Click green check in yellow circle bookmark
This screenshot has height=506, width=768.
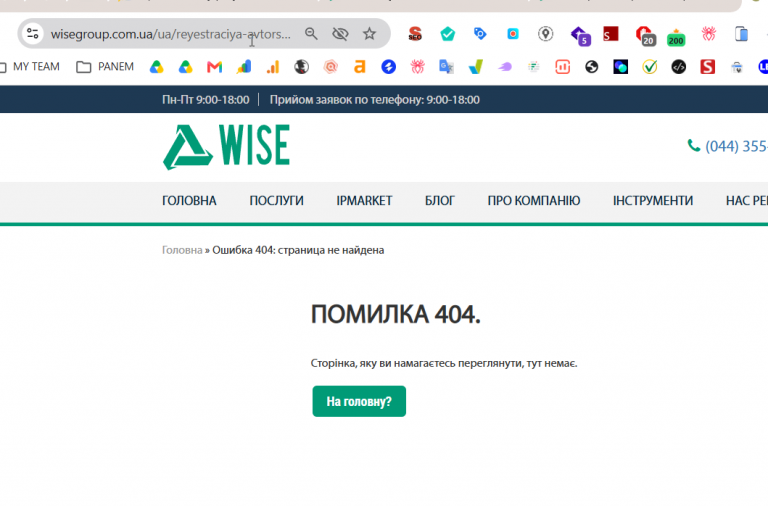pos(649,67)
